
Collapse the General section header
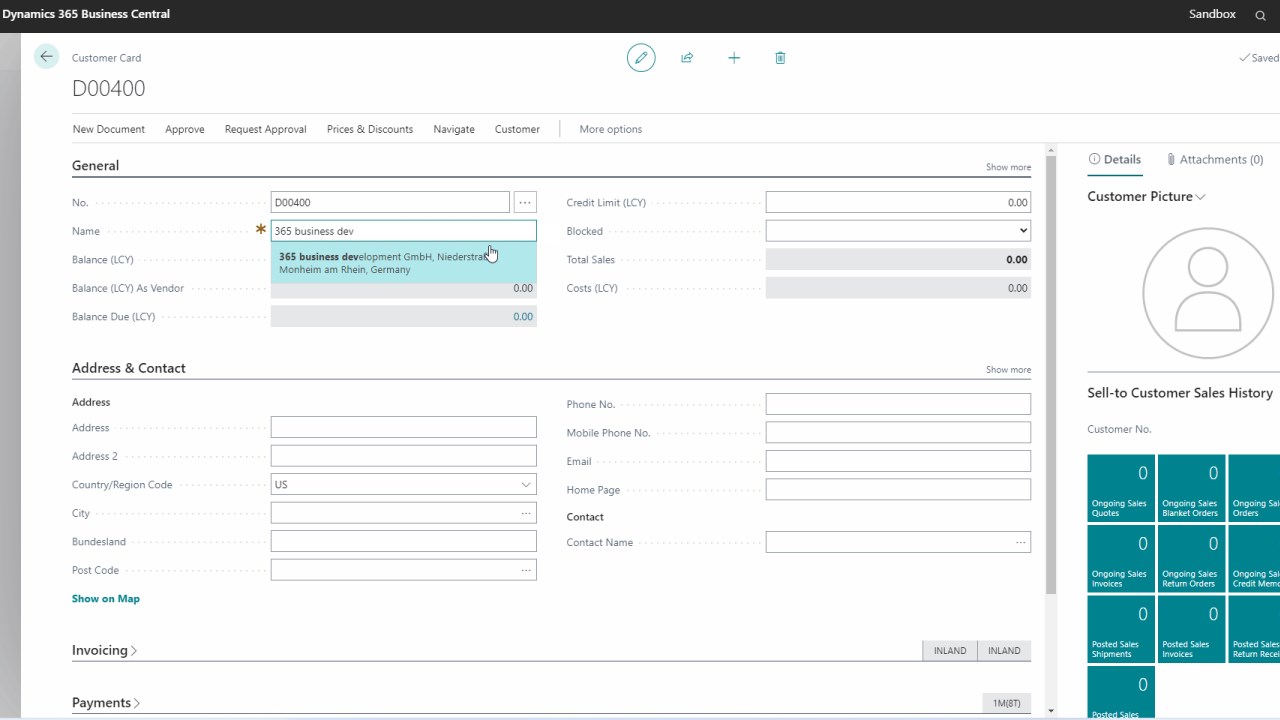pos(95,166)
